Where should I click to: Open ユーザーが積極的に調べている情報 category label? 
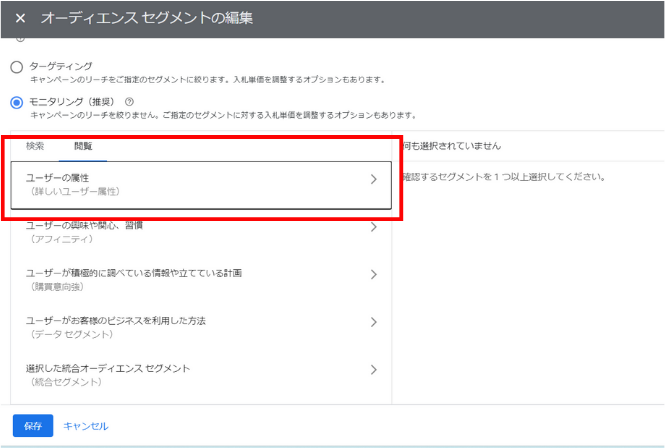(x=134, y=272)
